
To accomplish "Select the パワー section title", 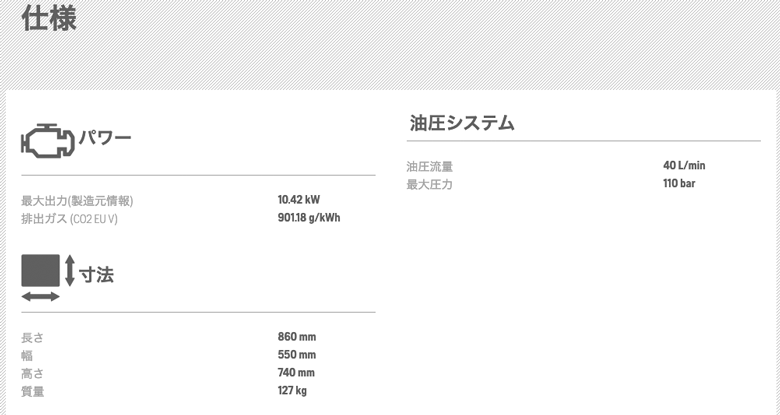I will click(x=105, y=138).
